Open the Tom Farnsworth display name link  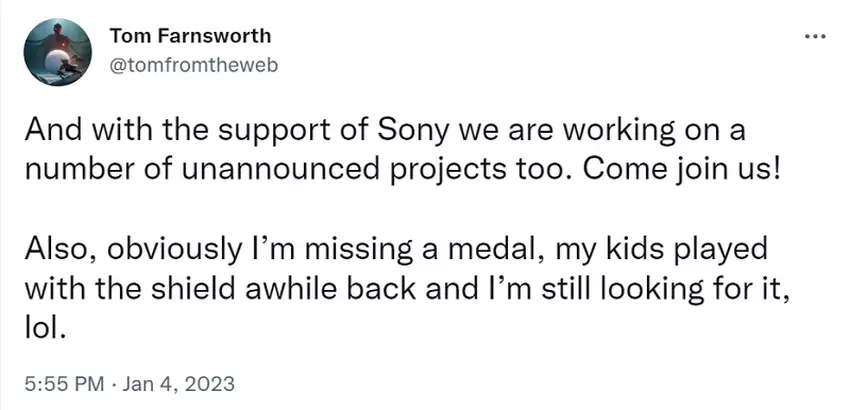(190, 37)
